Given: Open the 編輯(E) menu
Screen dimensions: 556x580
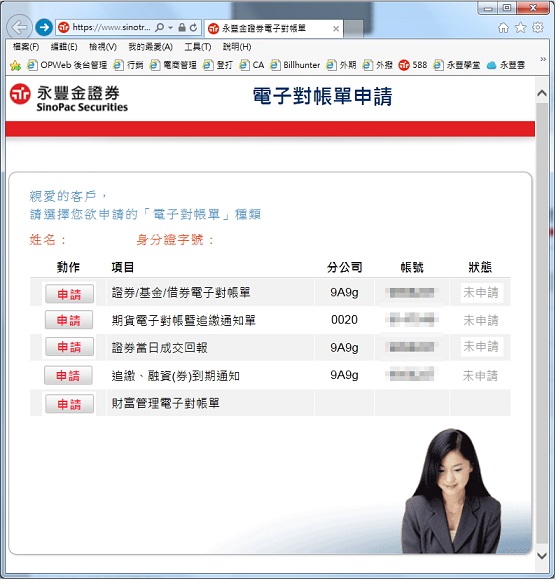Looking at the screenshot, I should tap(64, 47).
